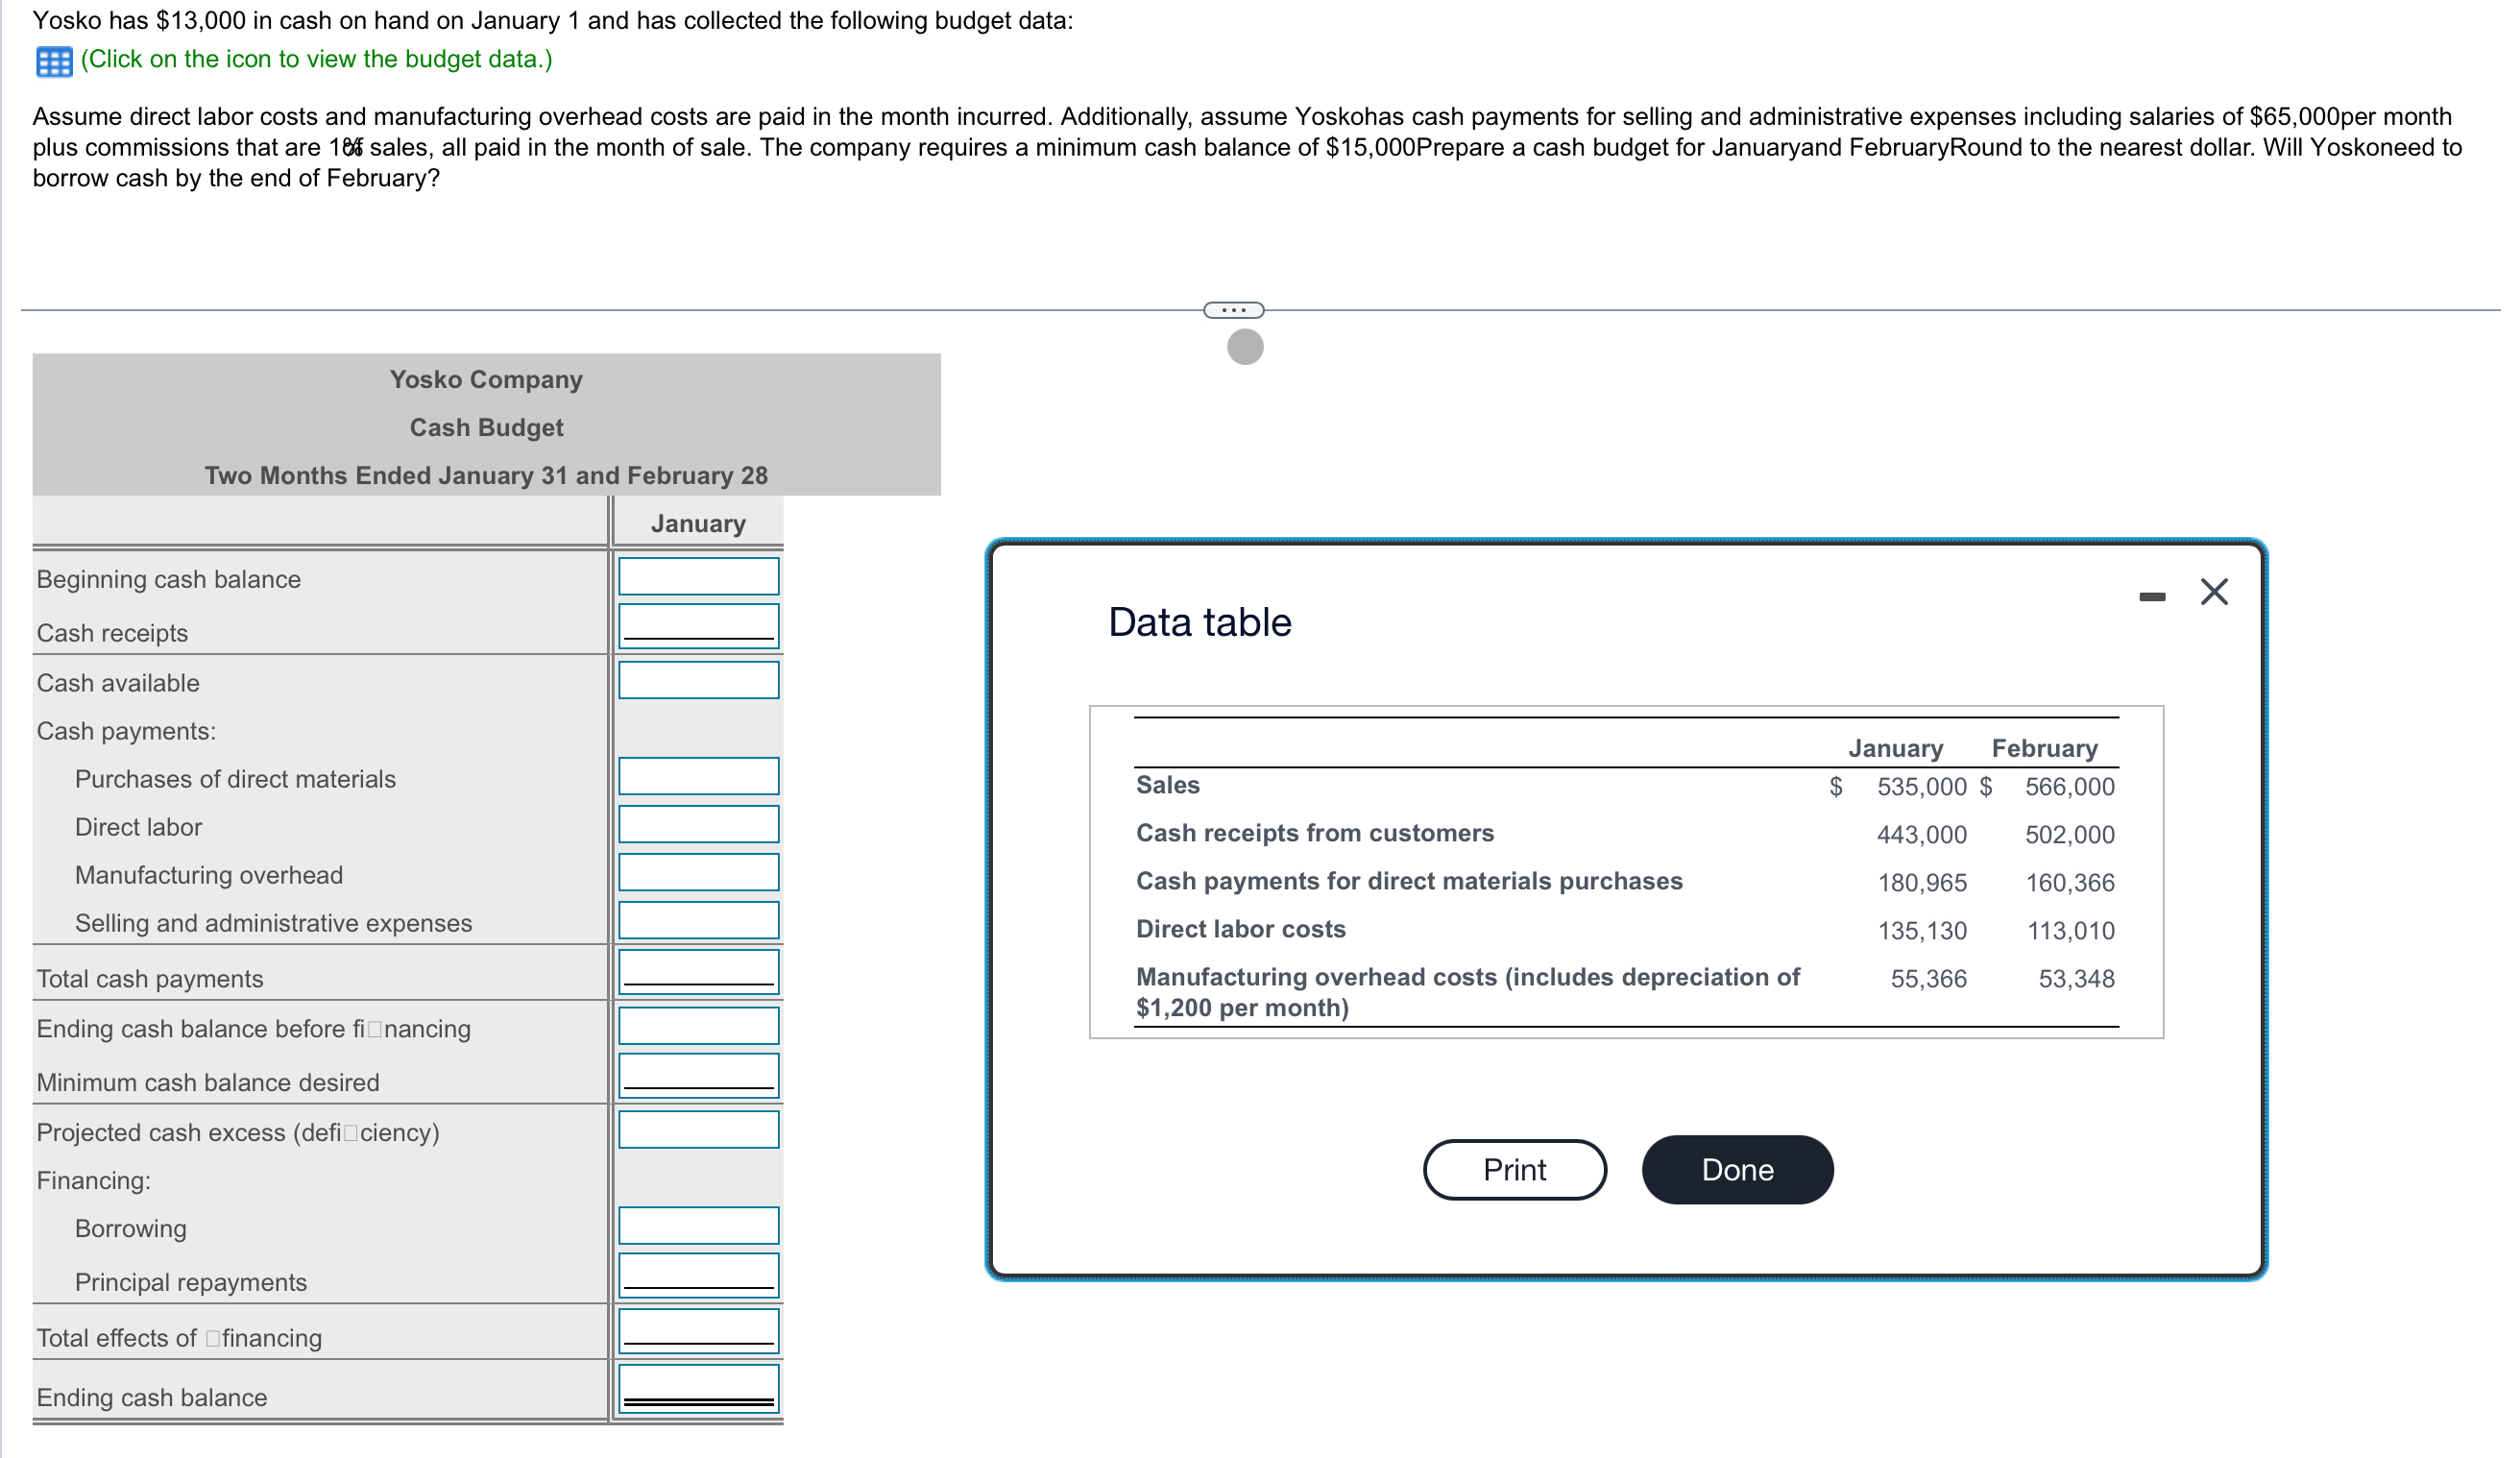The width and height of the screenshot is (2520, 1458).
Task: Click Purchases of direct materials field
Action: point(698,776)
